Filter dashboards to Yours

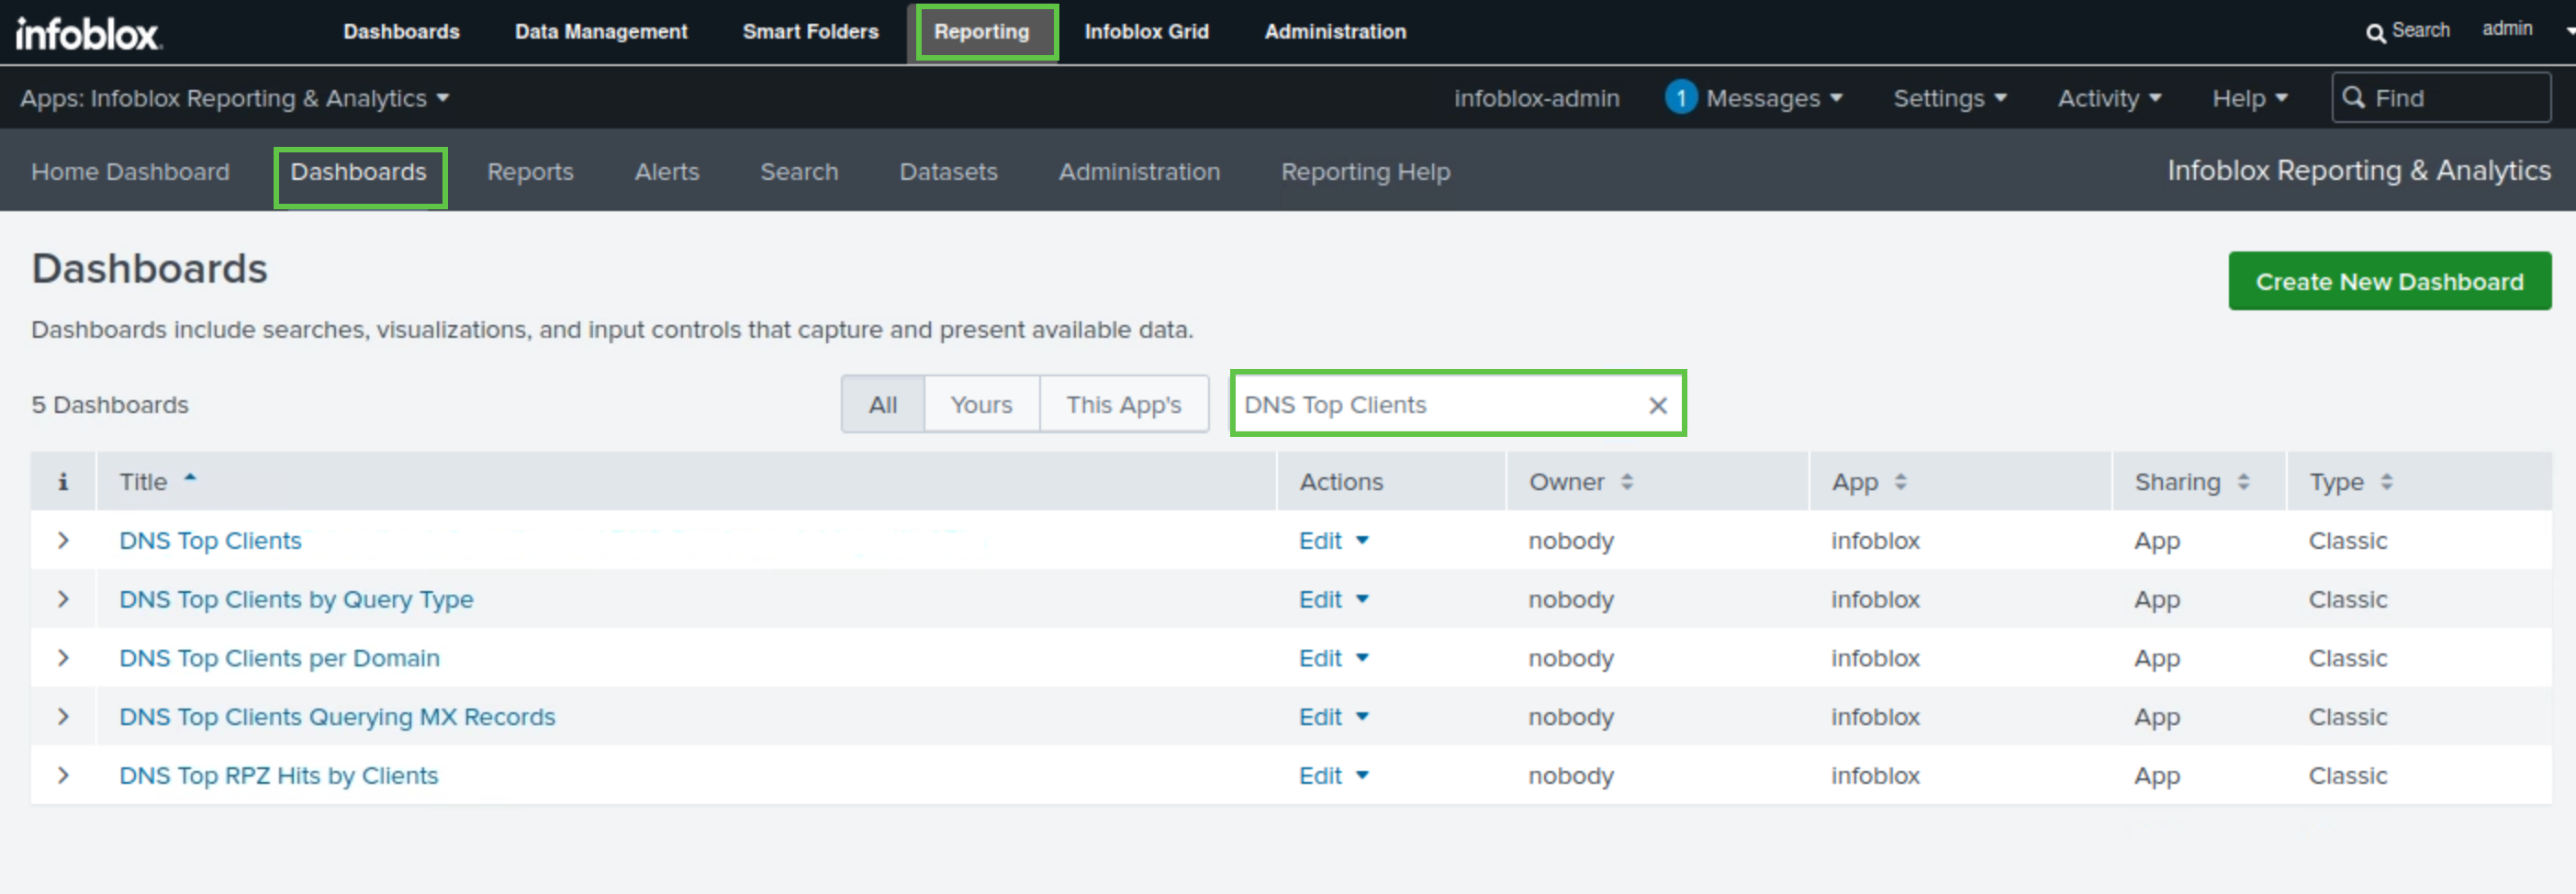point(981,405)
